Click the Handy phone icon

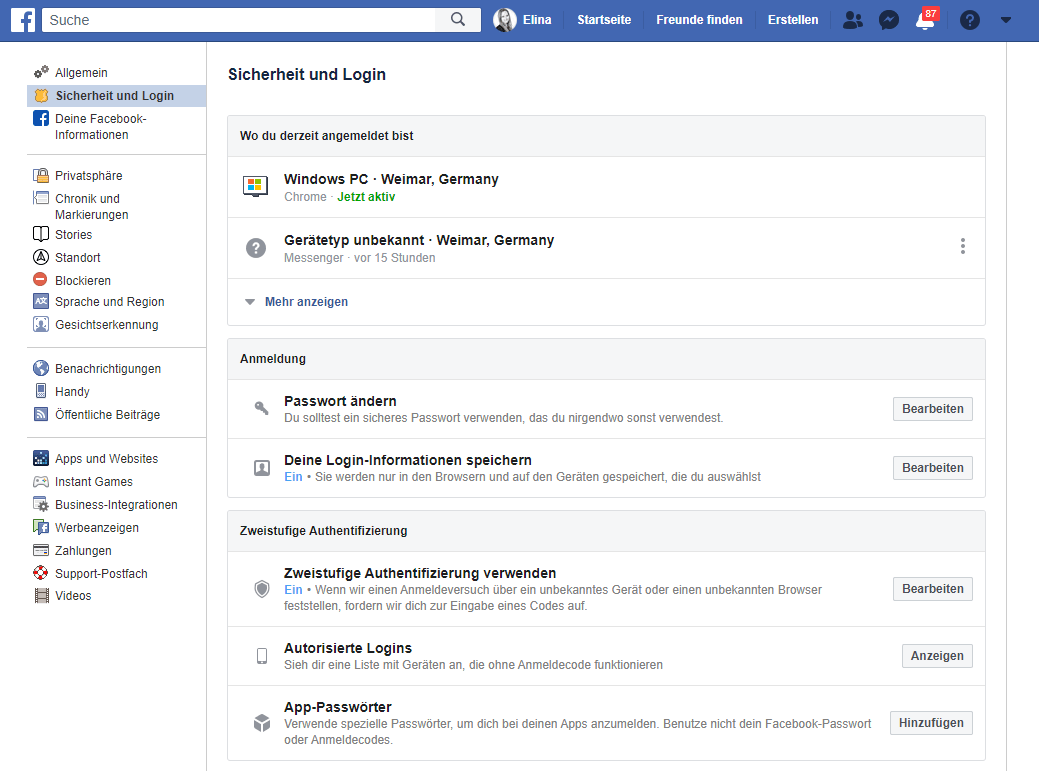pyautogui.click(x=41, y=391)
